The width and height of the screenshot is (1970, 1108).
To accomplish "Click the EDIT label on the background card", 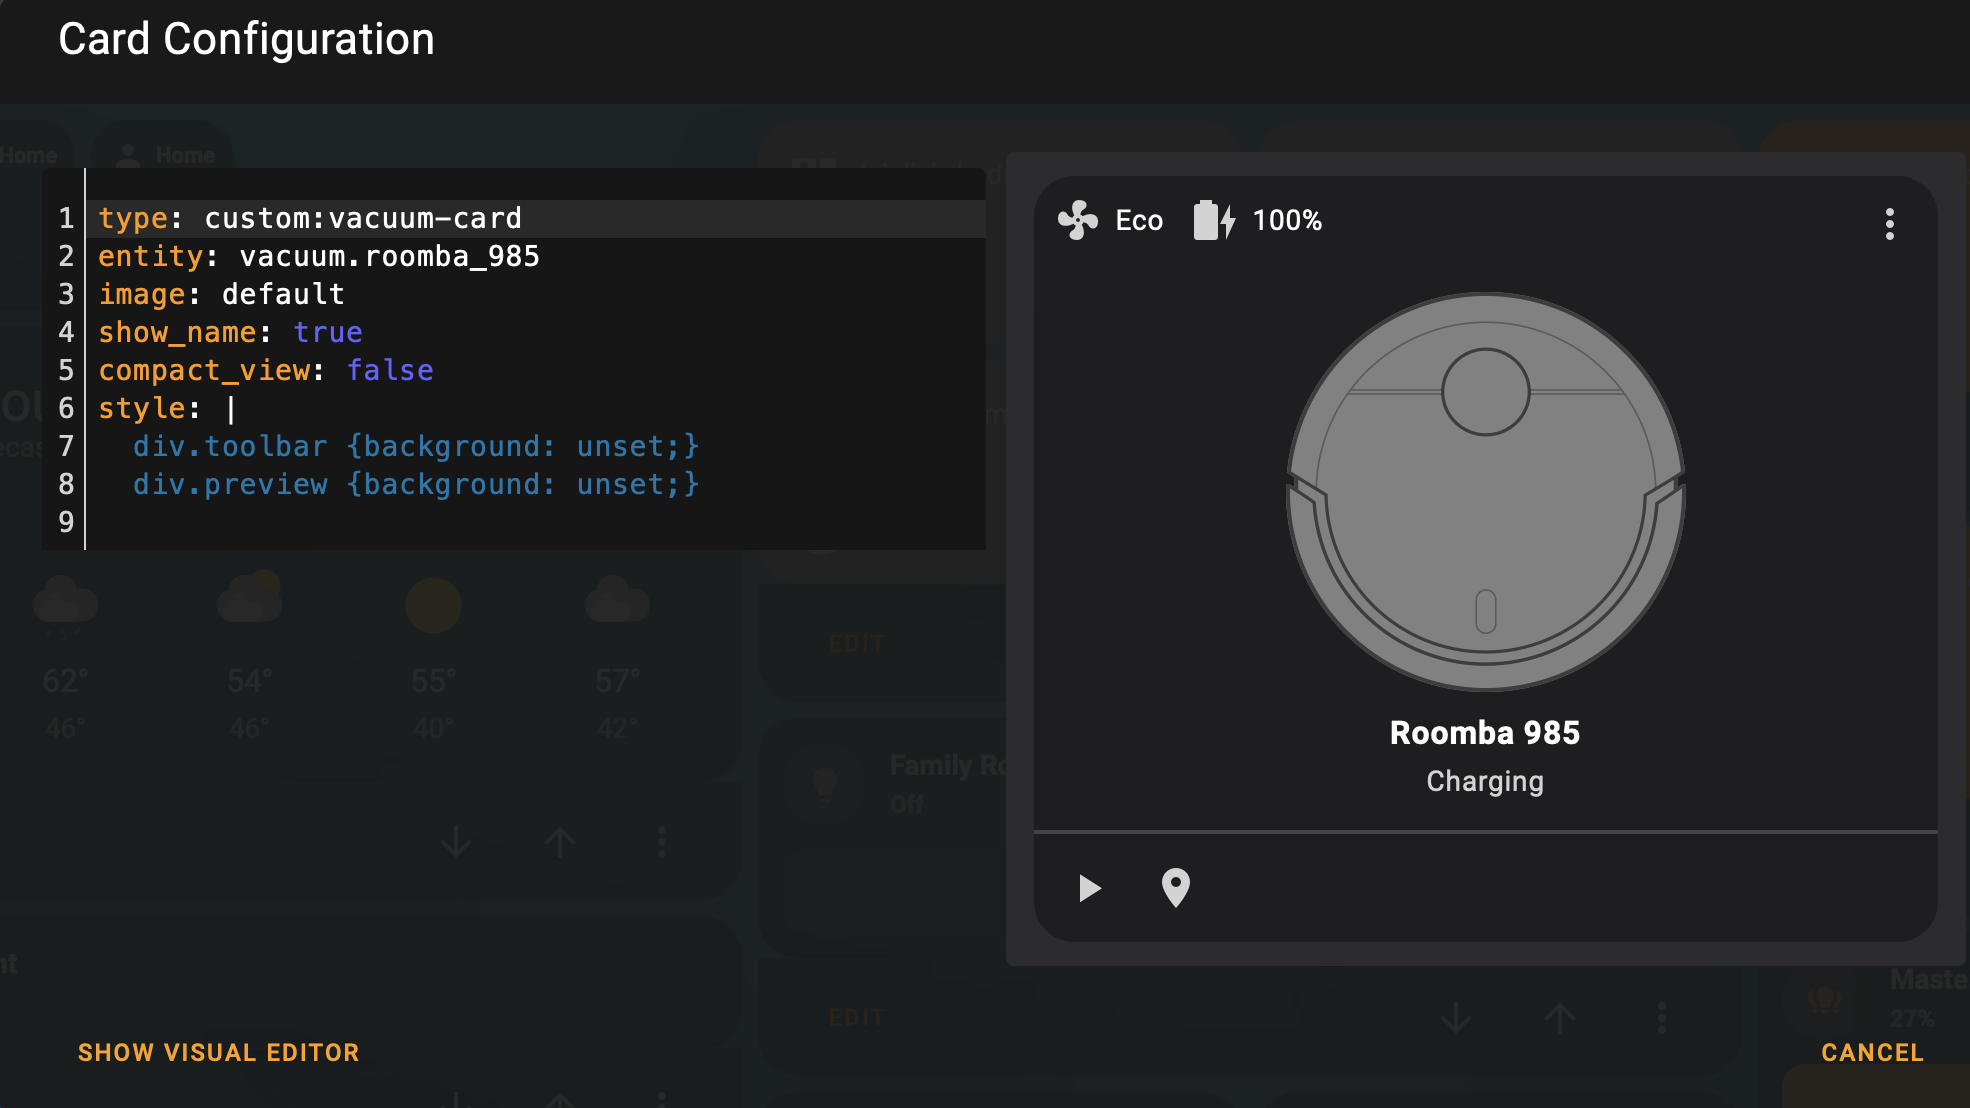I will [856, 643].
